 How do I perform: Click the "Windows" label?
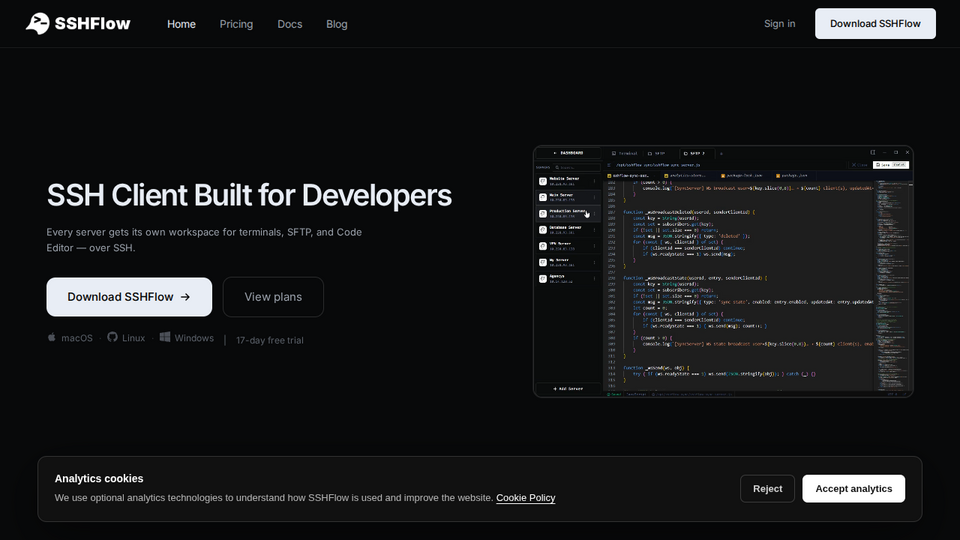[x=194, y=338]
